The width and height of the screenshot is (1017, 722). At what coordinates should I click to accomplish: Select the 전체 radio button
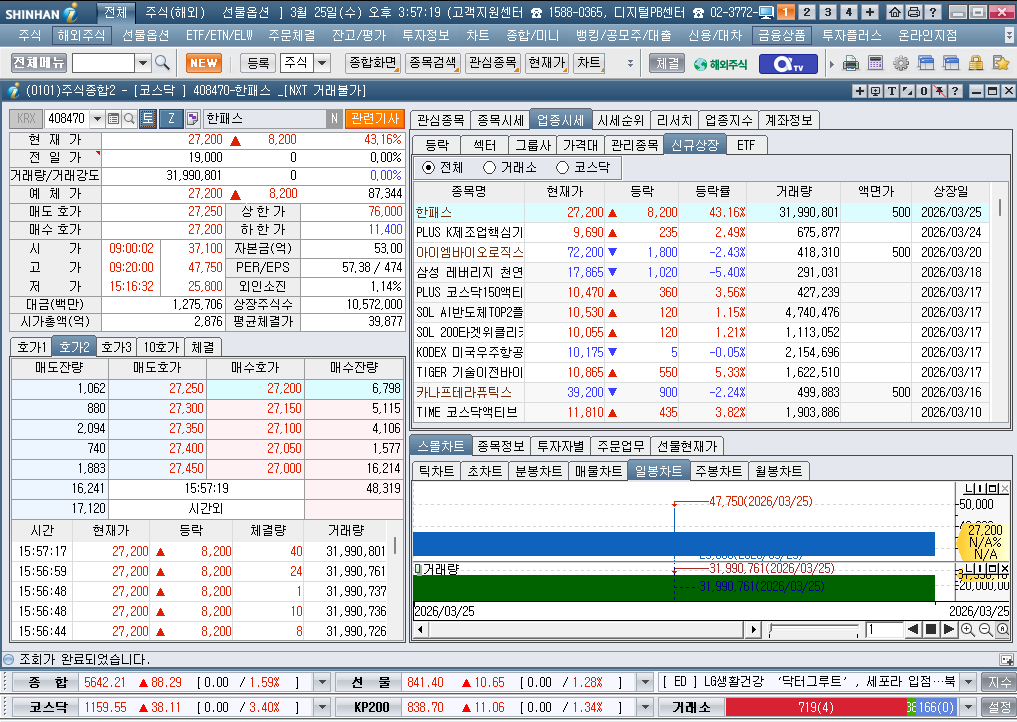point(428,168)
